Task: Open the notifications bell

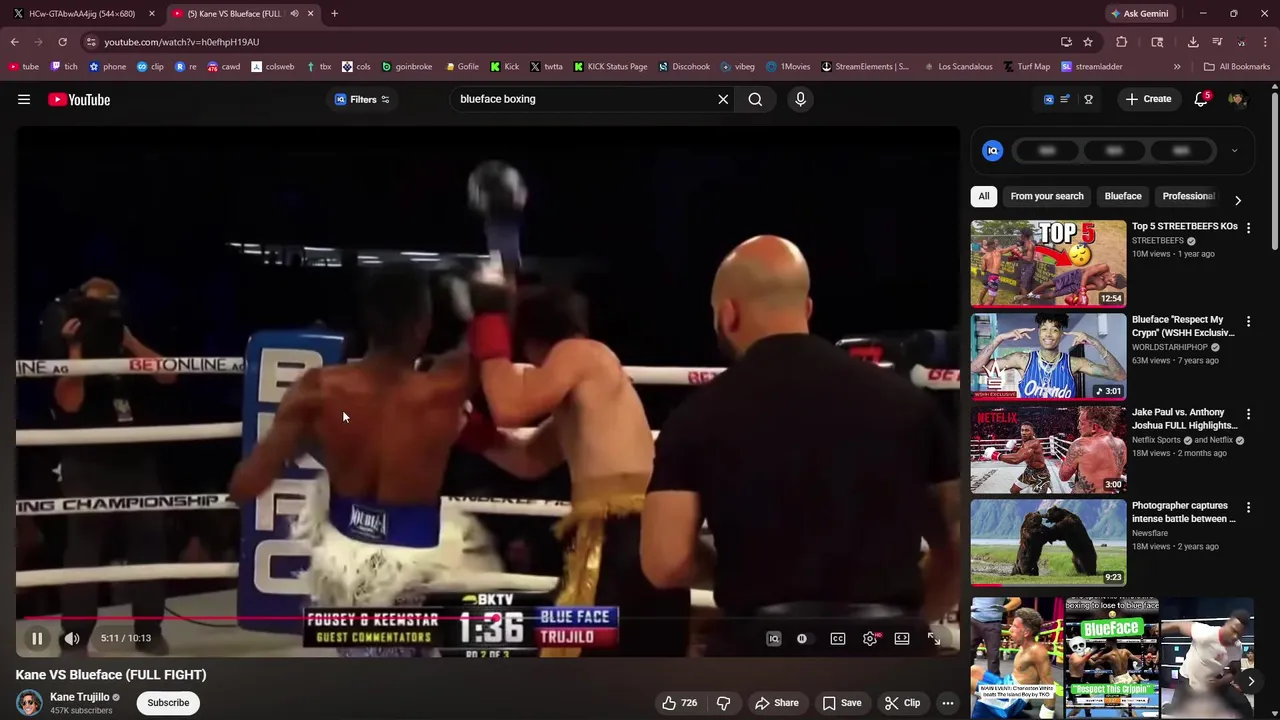Action: tap(1201, 99)
